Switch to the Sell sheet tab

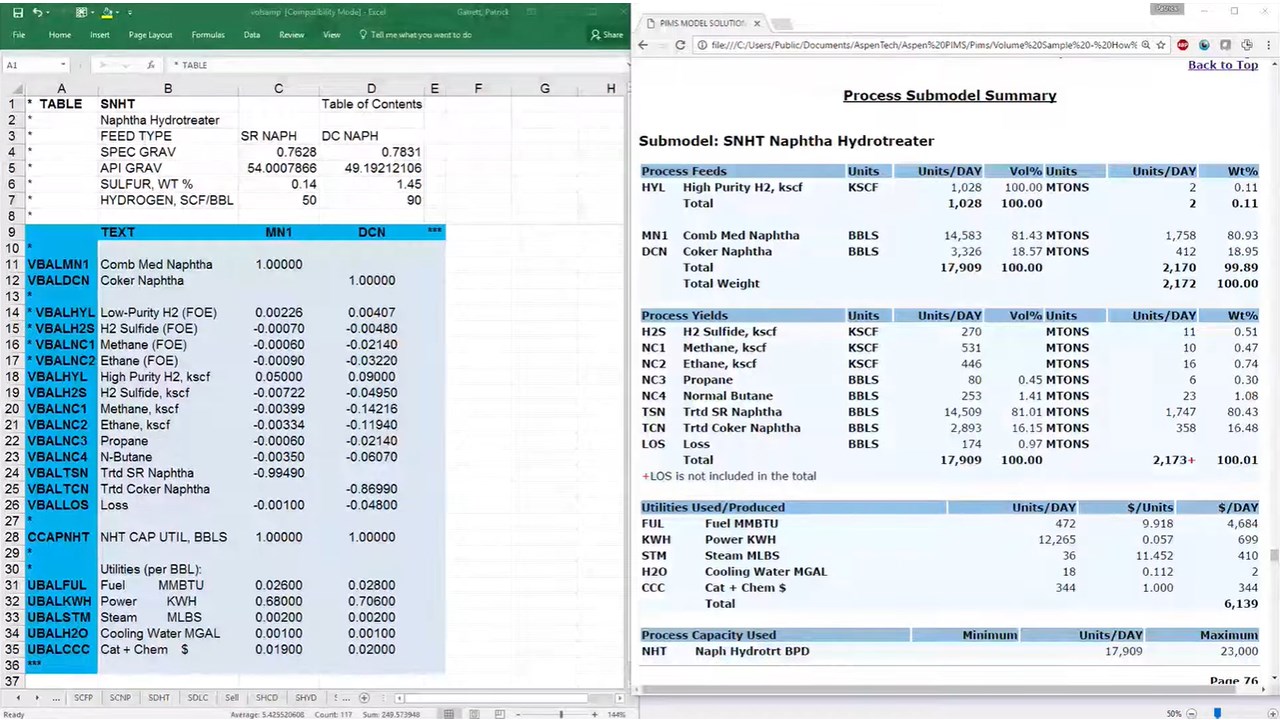coord(232,698)
